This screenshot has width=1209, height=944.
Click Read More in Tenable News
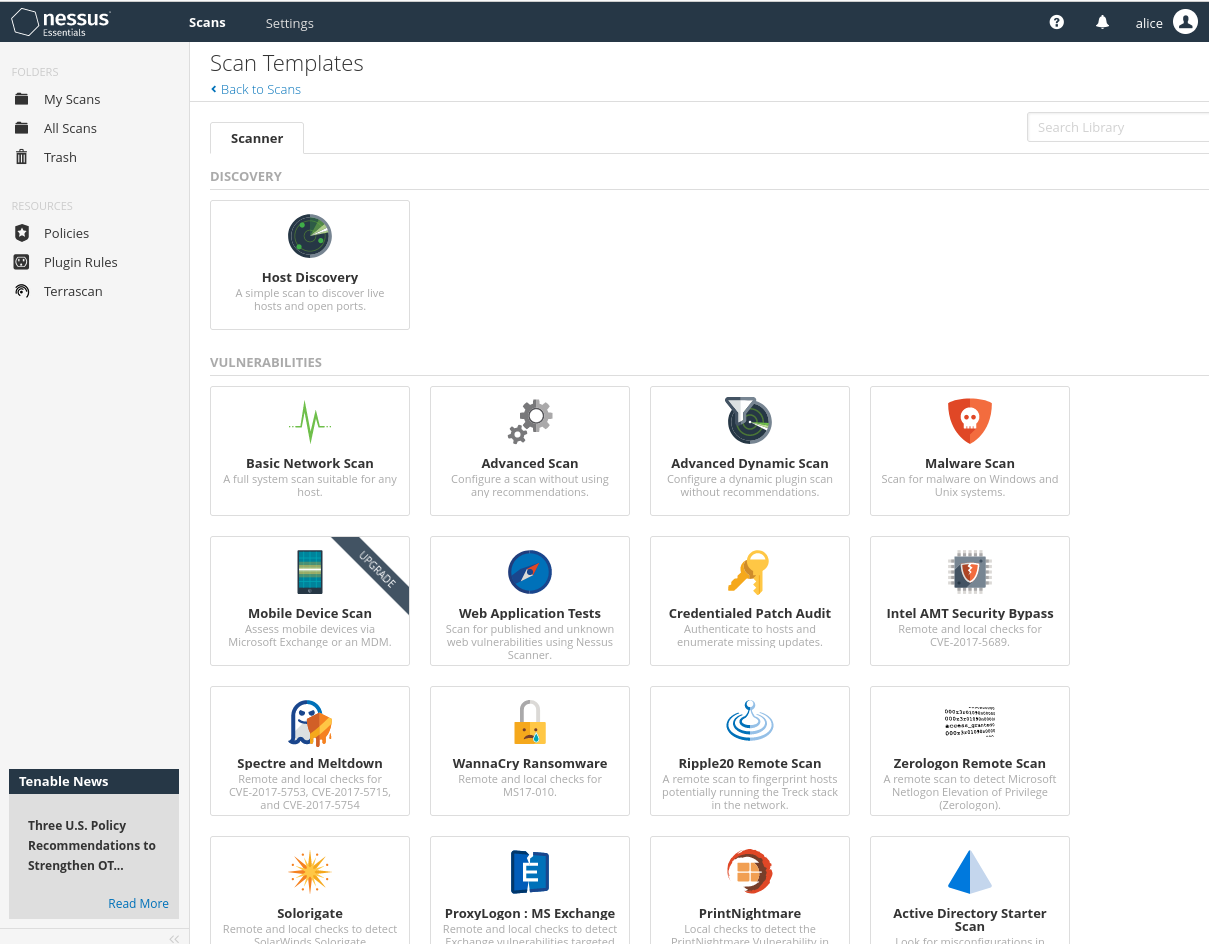tap(138, 903)
